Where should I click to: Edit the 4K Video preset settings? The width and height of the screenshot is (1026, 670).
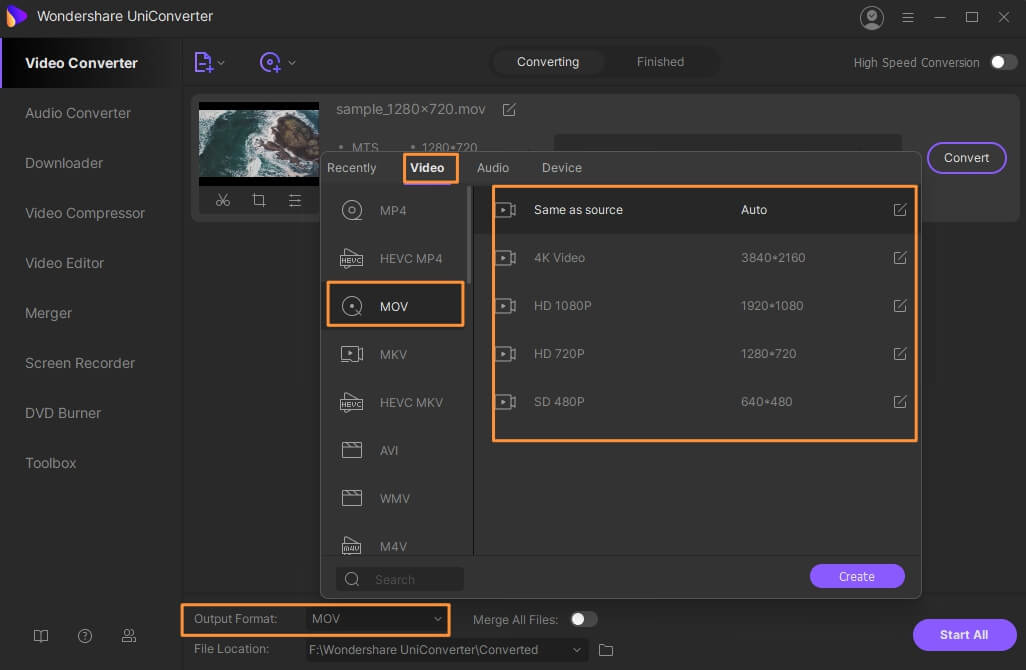point(900,258)
